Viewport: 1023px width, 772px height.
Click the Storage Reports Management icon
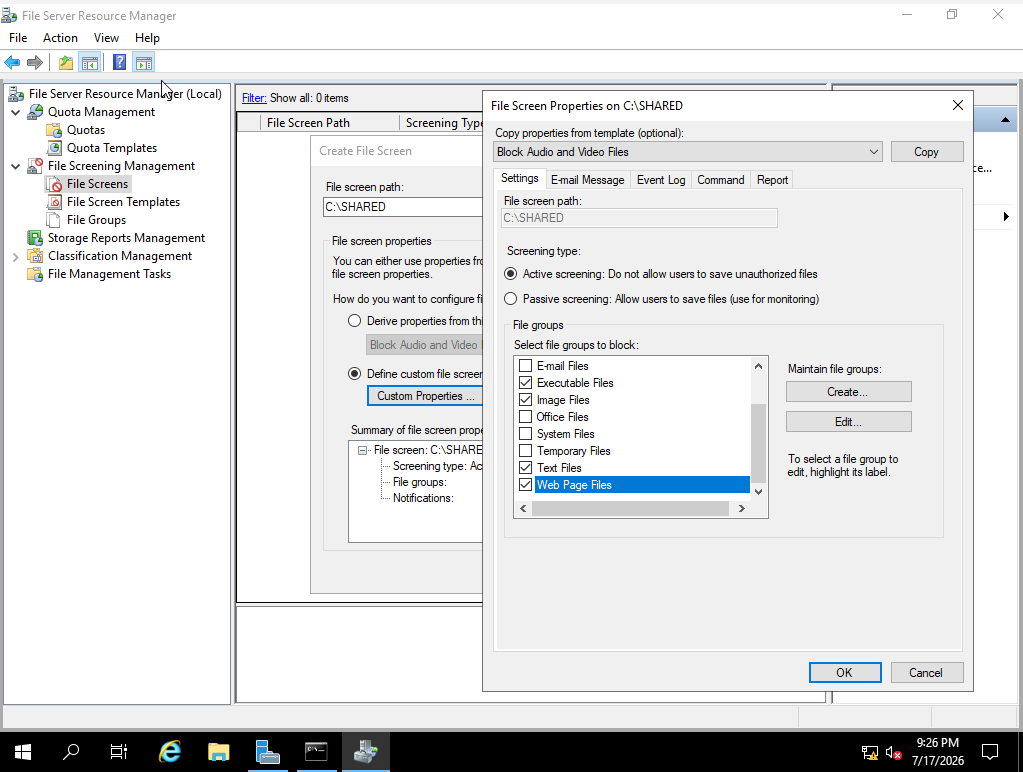click(x=35, y=238)
